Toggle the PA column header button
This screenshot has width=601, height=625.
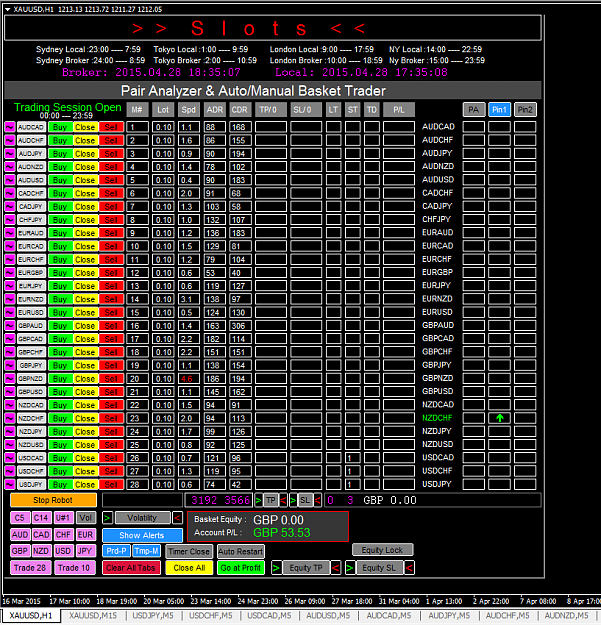click(473, 110)
